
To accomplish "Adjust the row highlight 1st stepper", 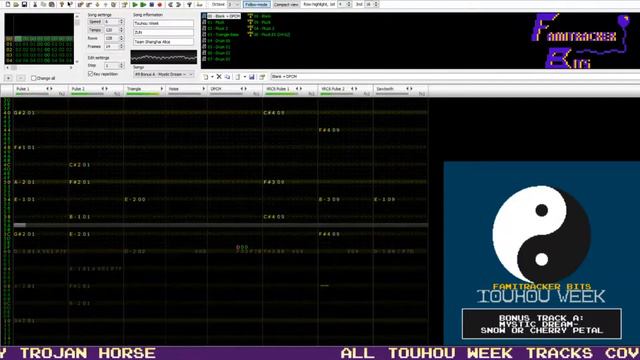I will pyautogui.click(x=349, y=4).
